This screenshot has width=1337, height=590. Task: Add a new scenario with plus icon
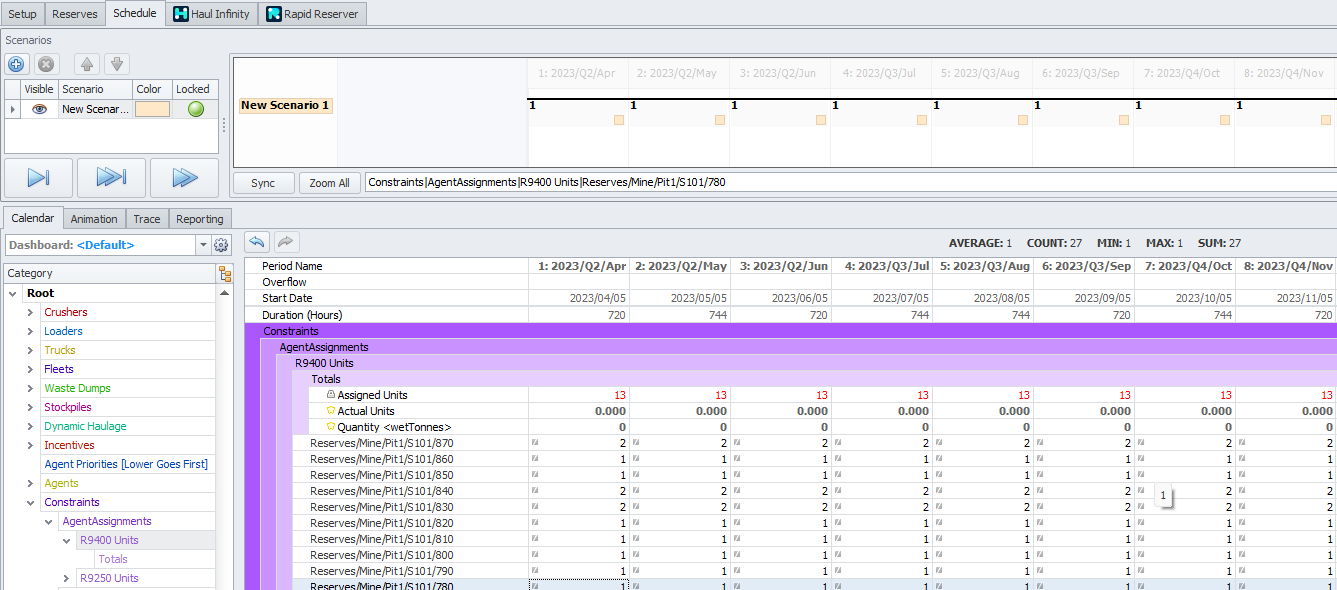tap(16, 64)
